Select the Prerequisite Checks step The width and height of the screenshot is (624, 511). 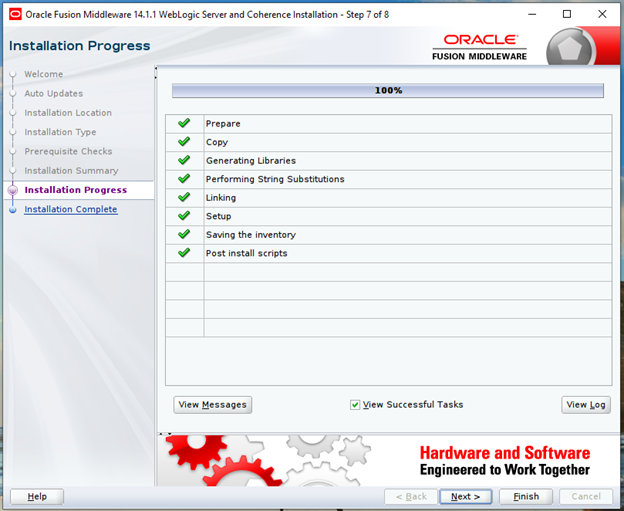click(x=68, y=151)
